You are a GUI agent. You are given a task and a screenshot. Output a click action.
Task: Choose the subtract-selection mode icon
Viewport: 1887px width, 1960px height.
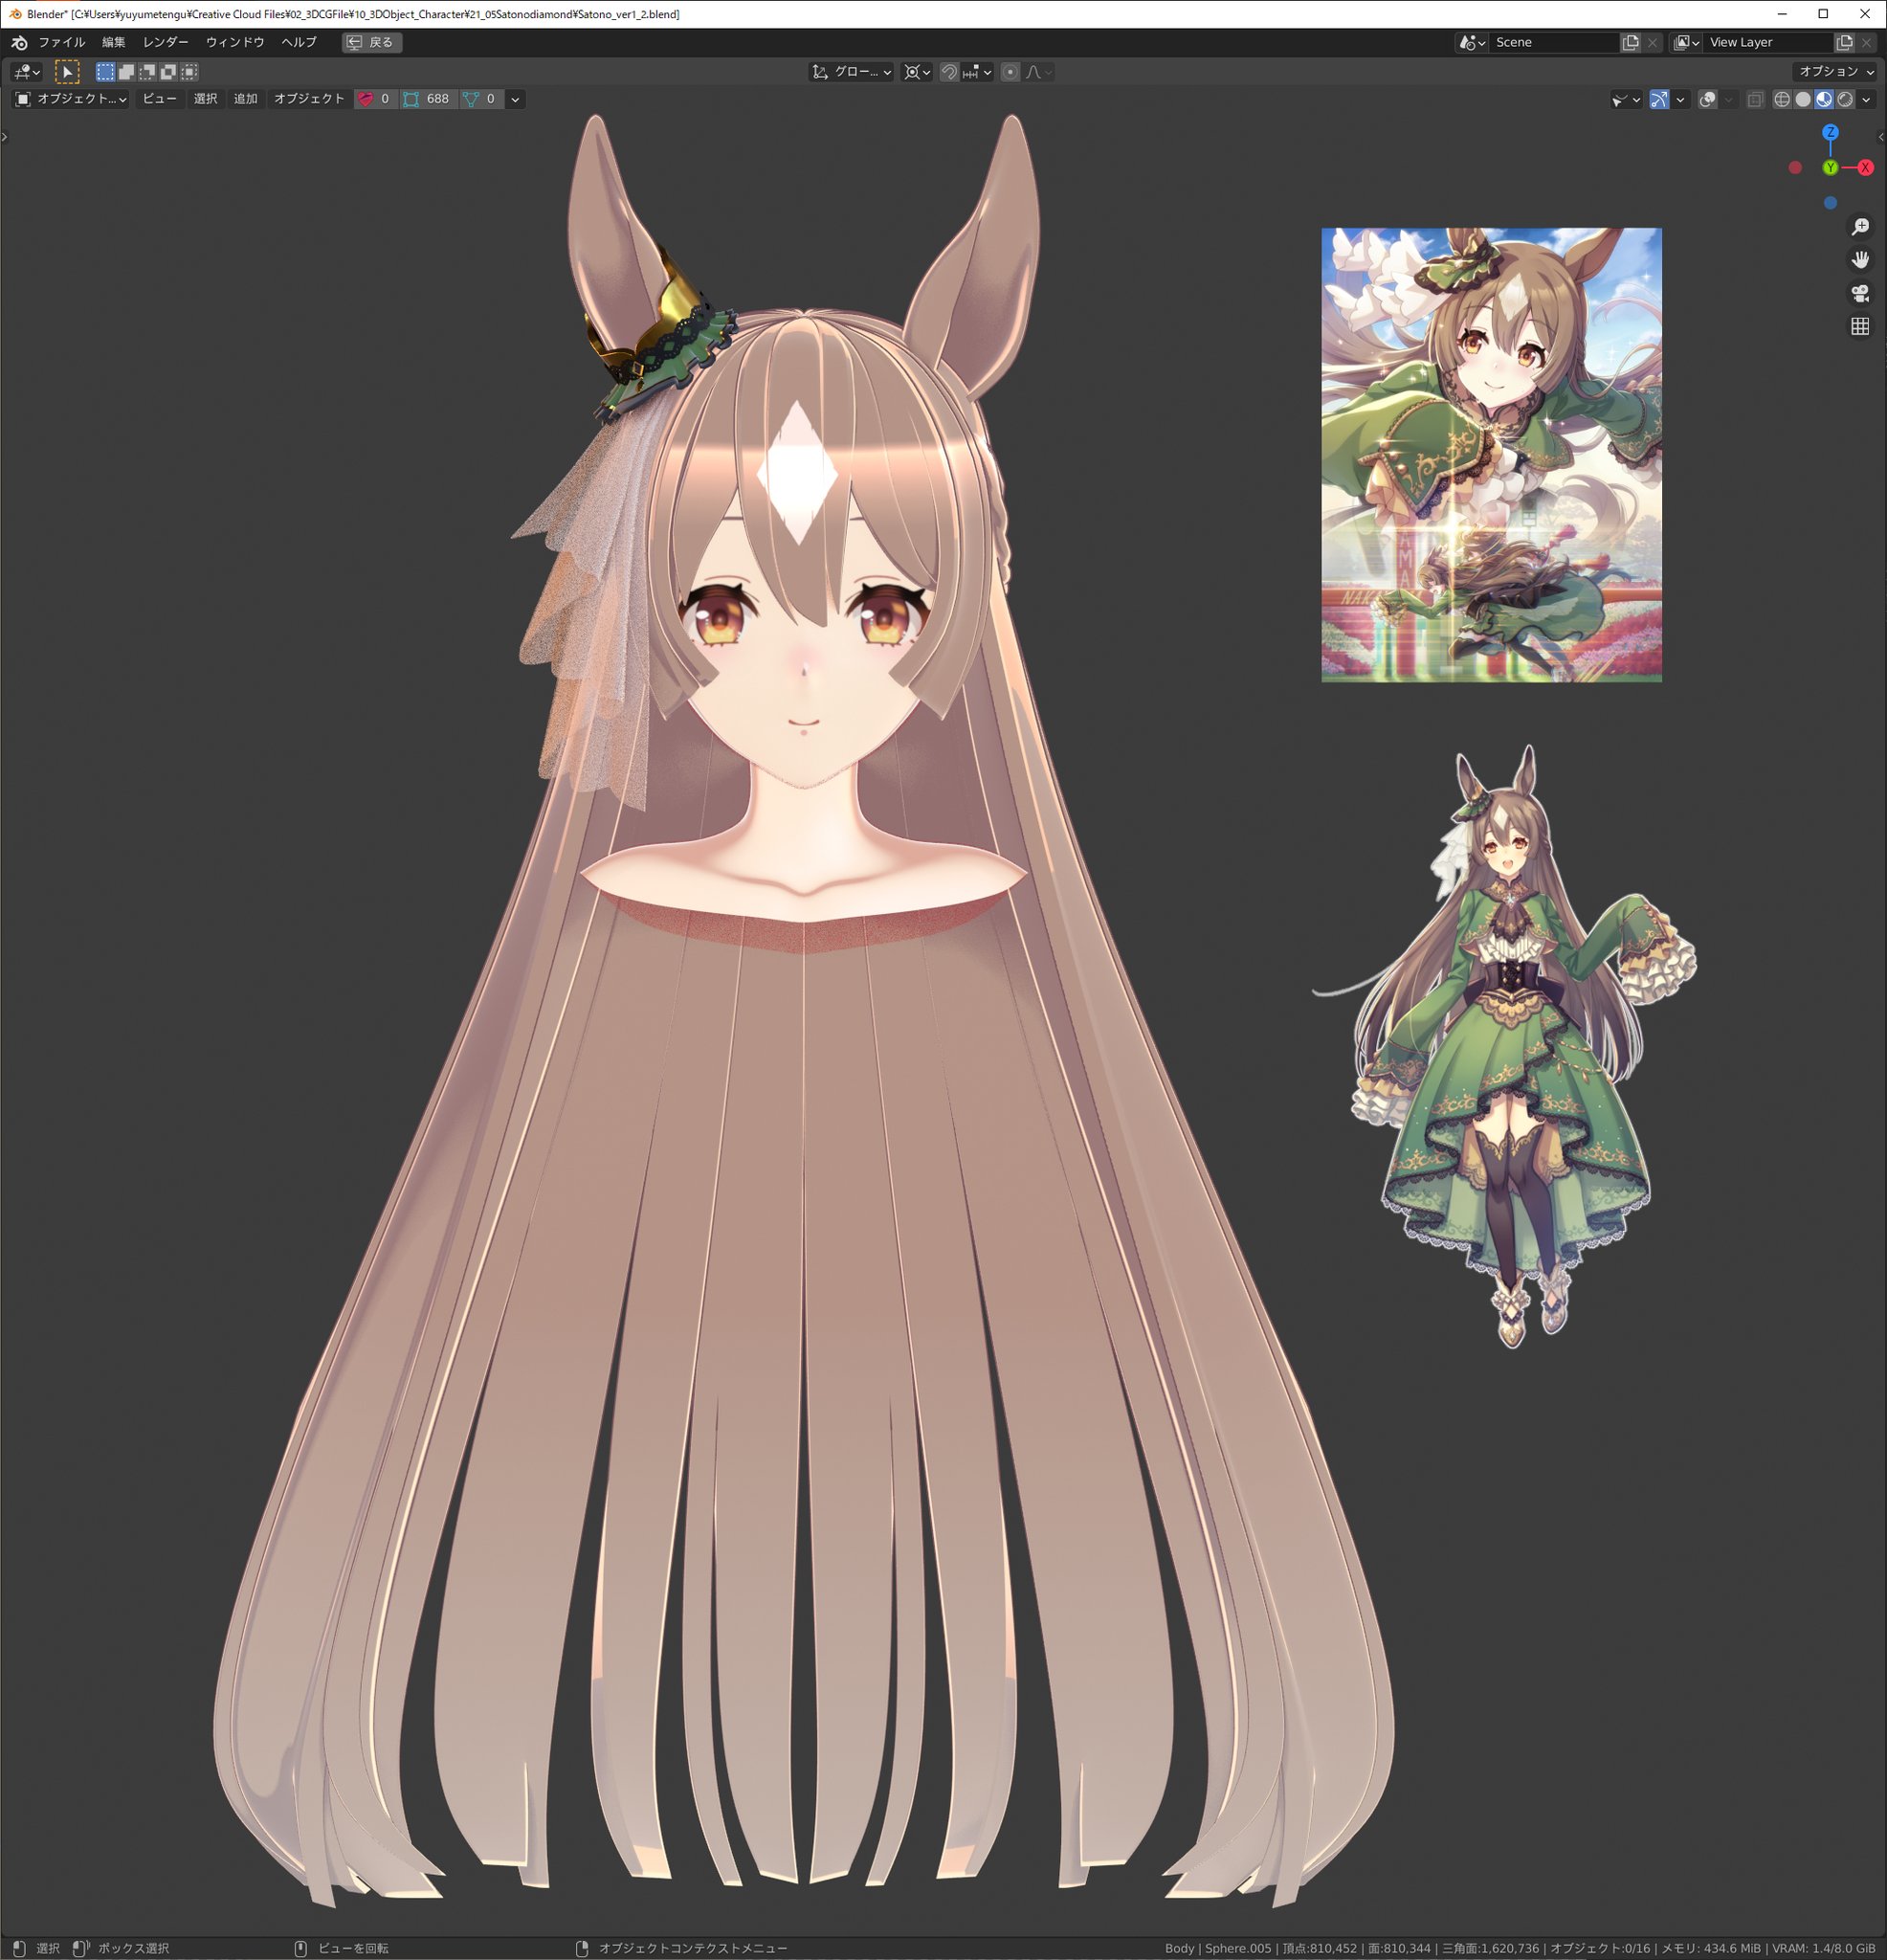coord(147,72)
